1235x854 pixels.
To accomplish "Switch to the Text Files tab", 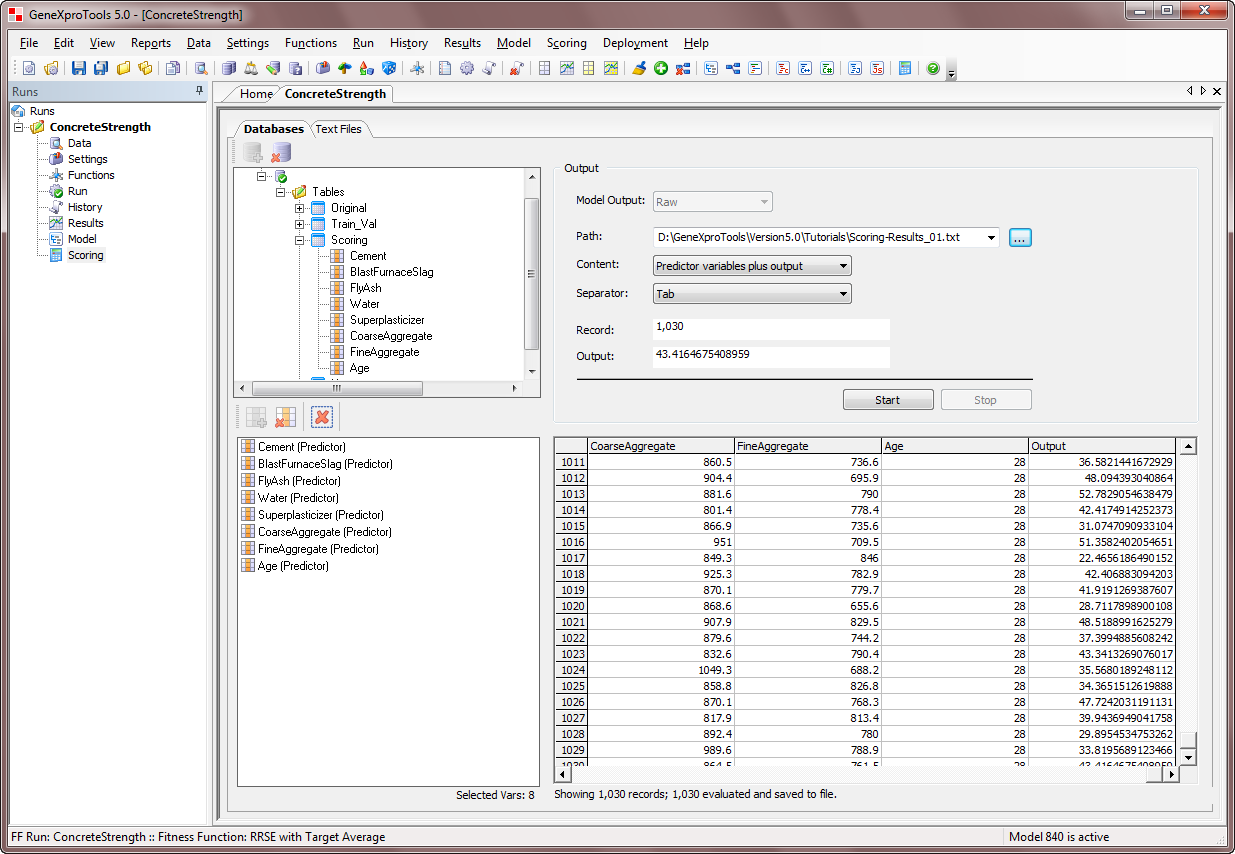I will click(338, 129).
